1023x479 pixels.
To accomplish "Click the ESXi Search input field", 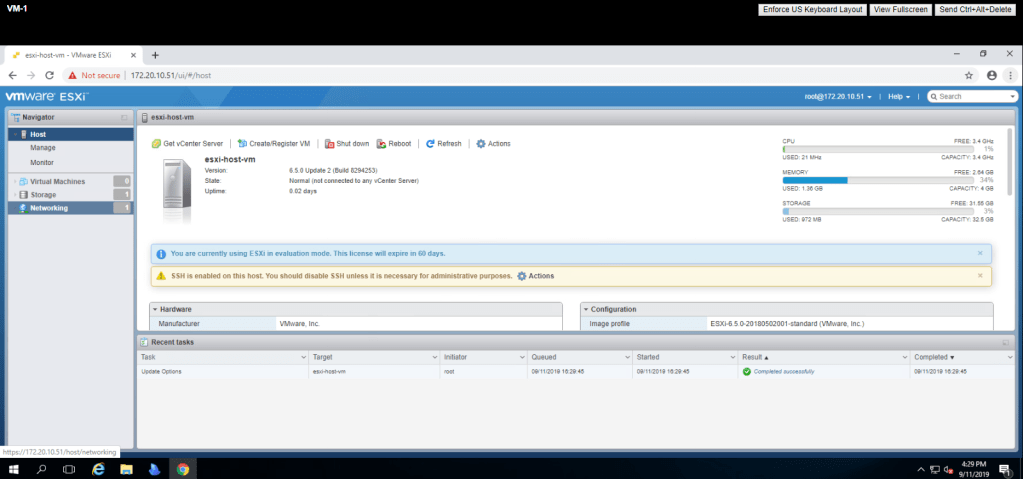I will (975, 97).
